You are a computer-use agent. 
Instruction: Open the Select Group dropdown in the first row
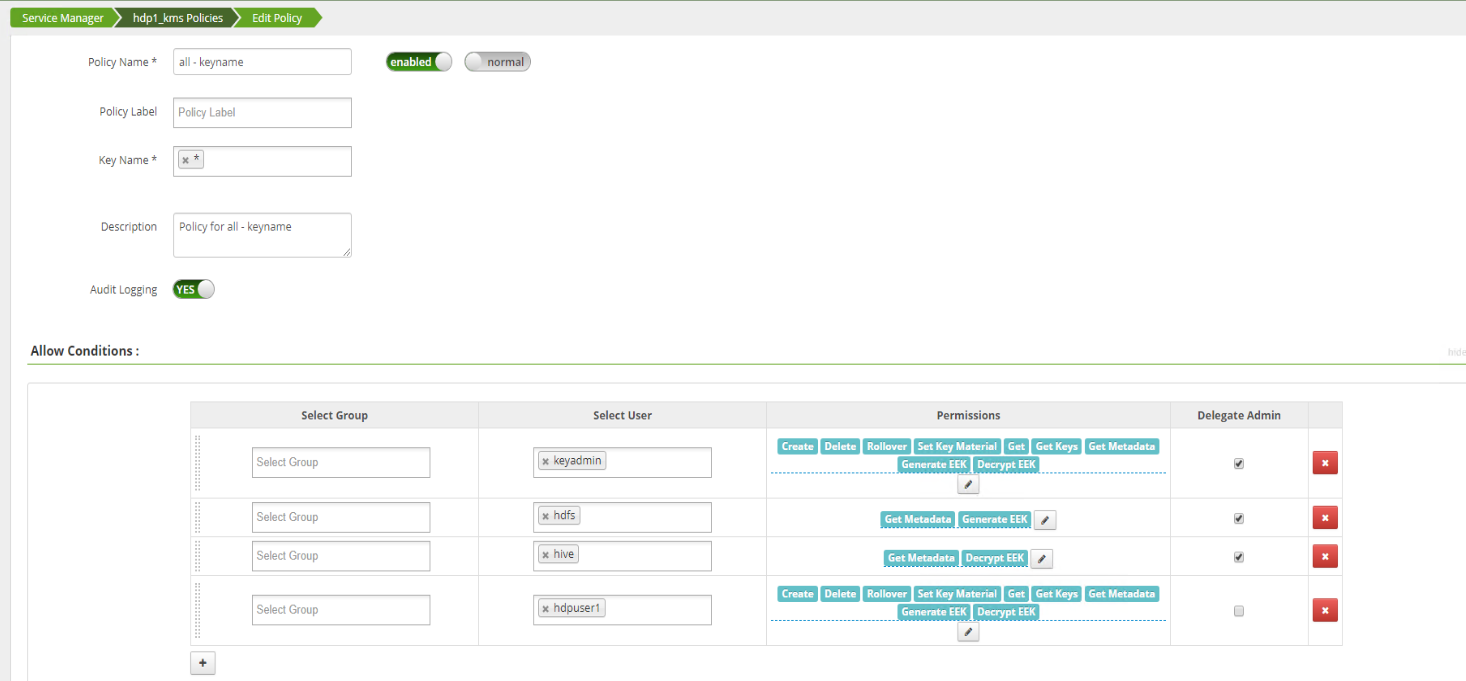[x=340, y=462]
